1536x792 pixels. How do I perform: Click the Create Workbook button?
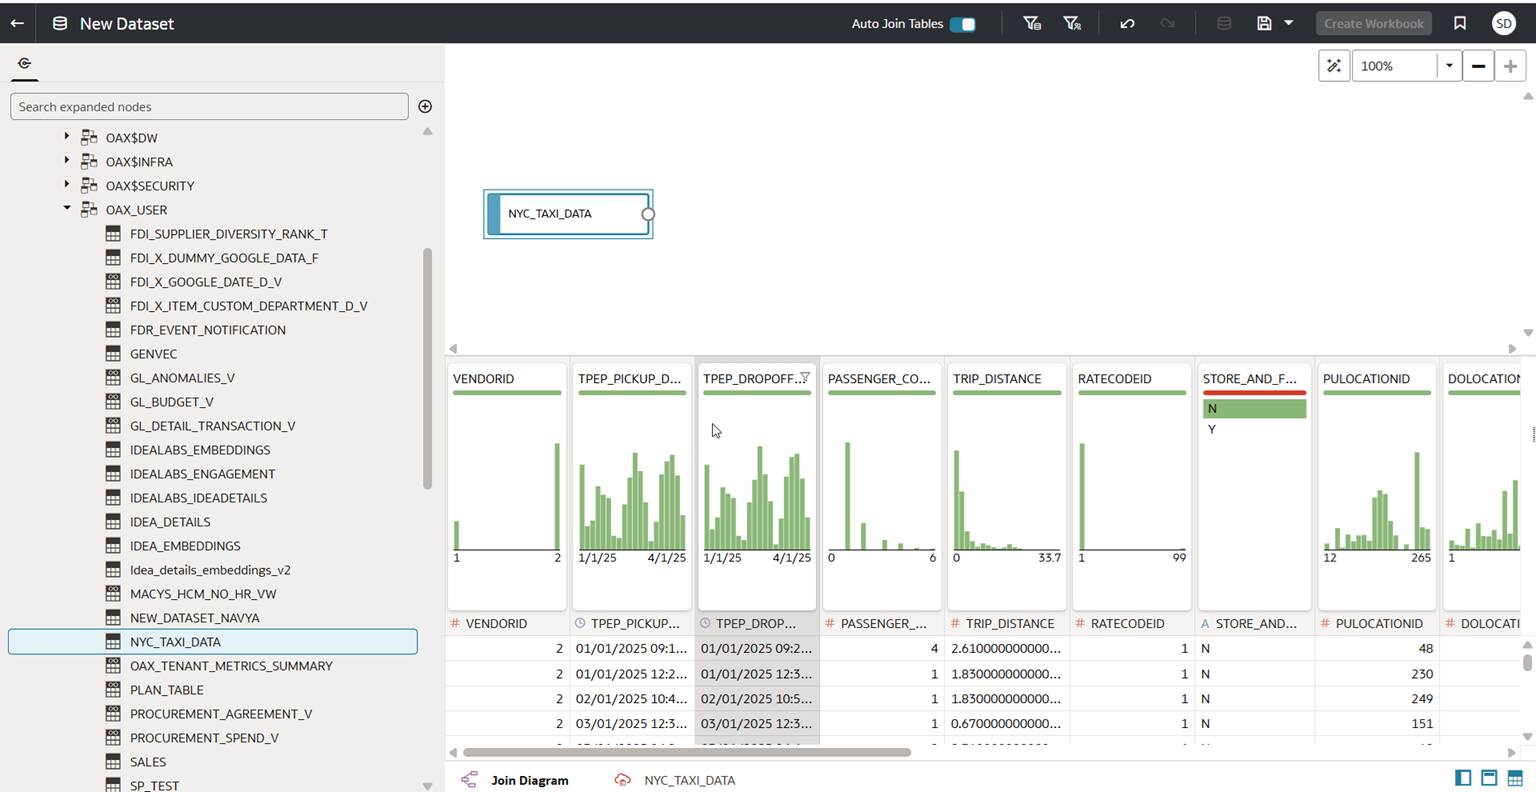click(1373, 23)
